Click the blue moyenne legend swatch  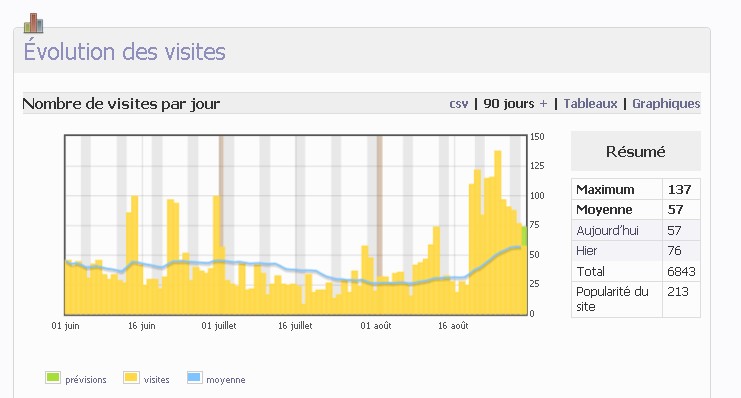click(x=195, y=378)
